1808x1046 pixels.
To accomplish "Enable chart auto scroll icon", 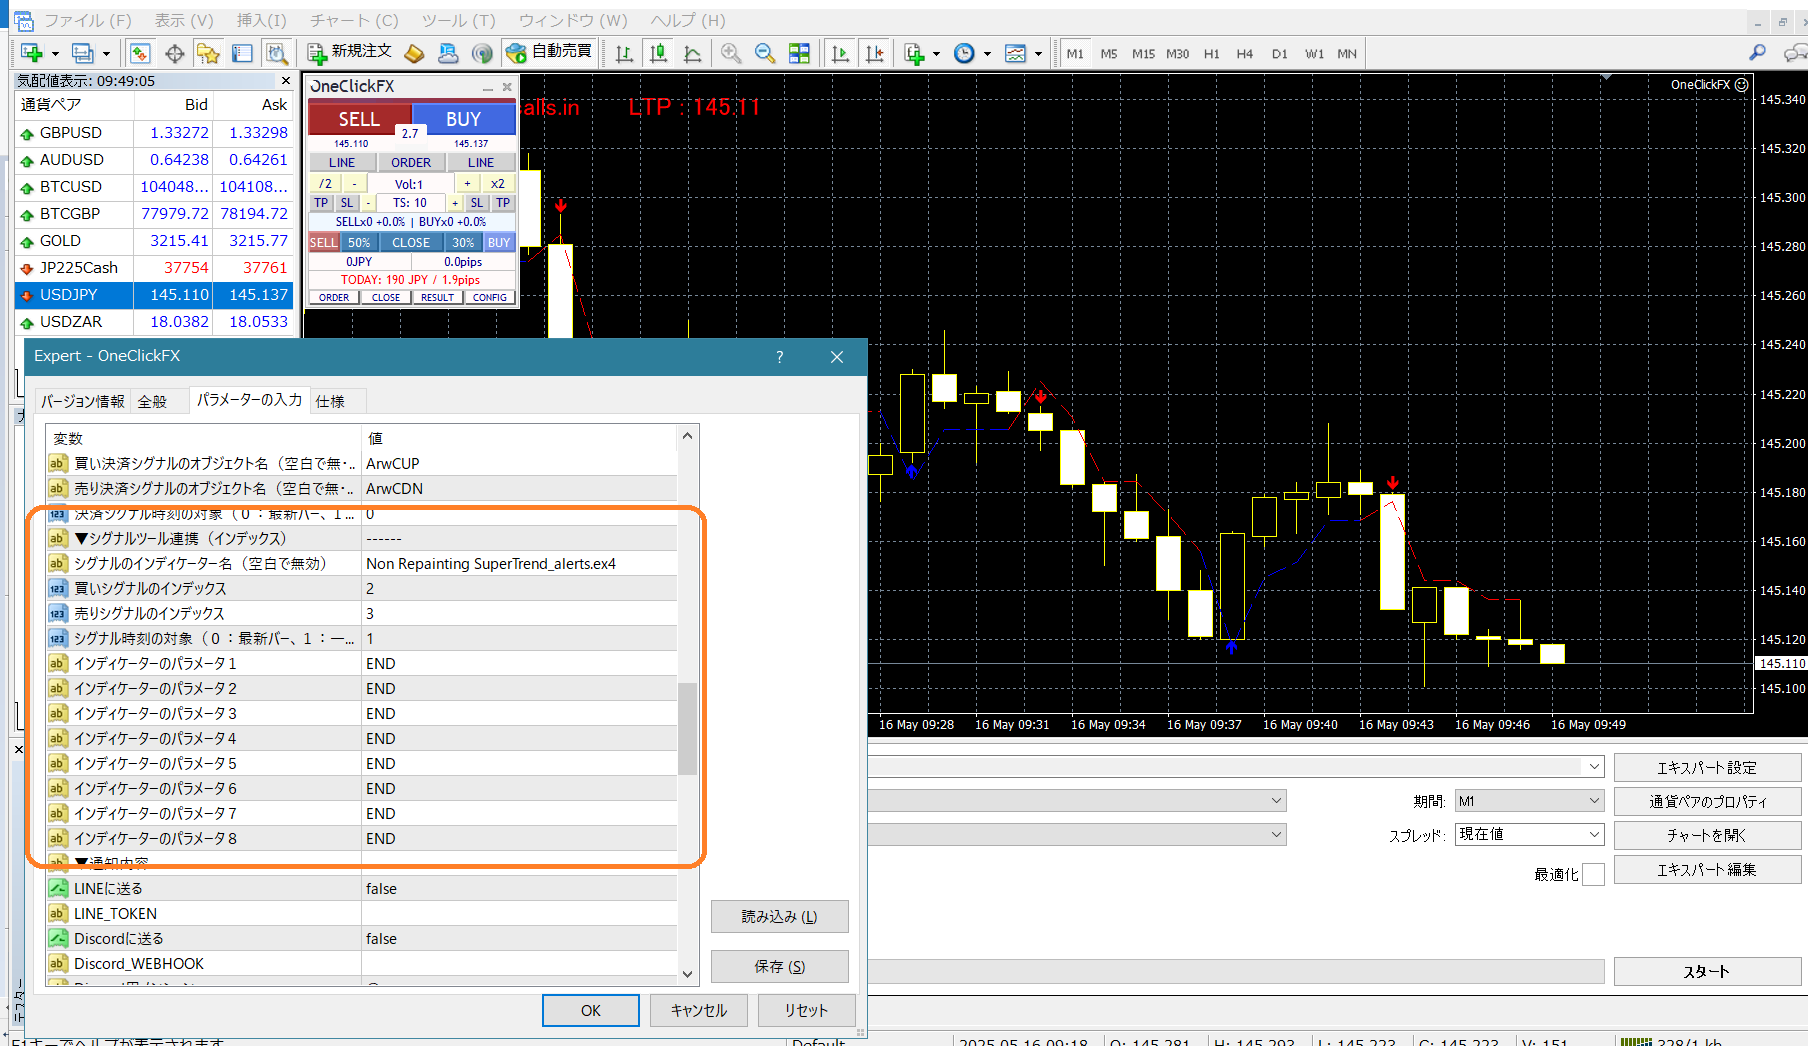I will coord(840,53).
